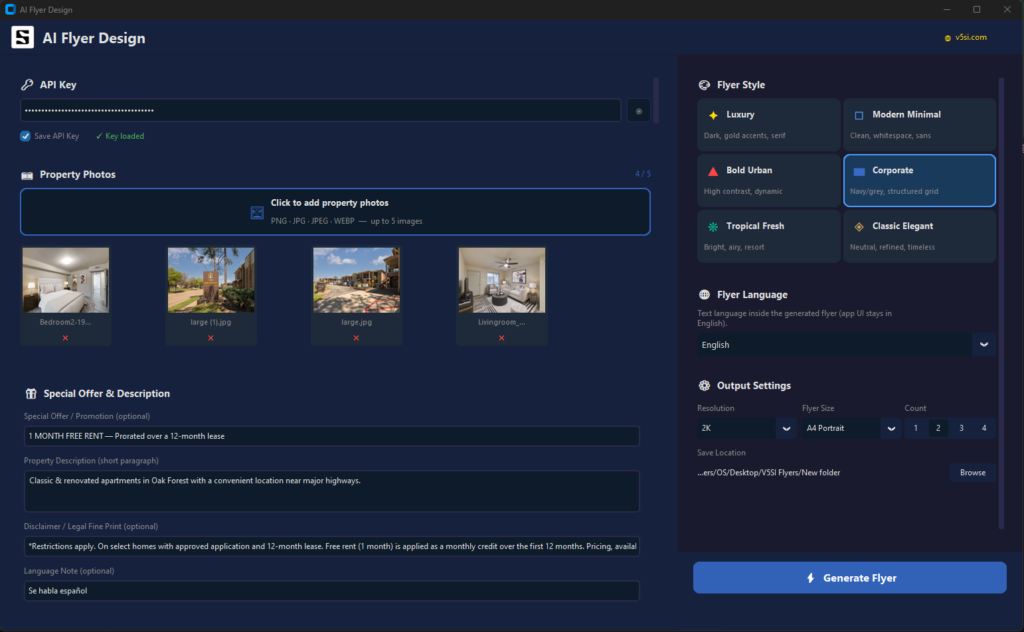Select the Modern Minimal flyer style
1024x632 pixels.
coord(919,125)
